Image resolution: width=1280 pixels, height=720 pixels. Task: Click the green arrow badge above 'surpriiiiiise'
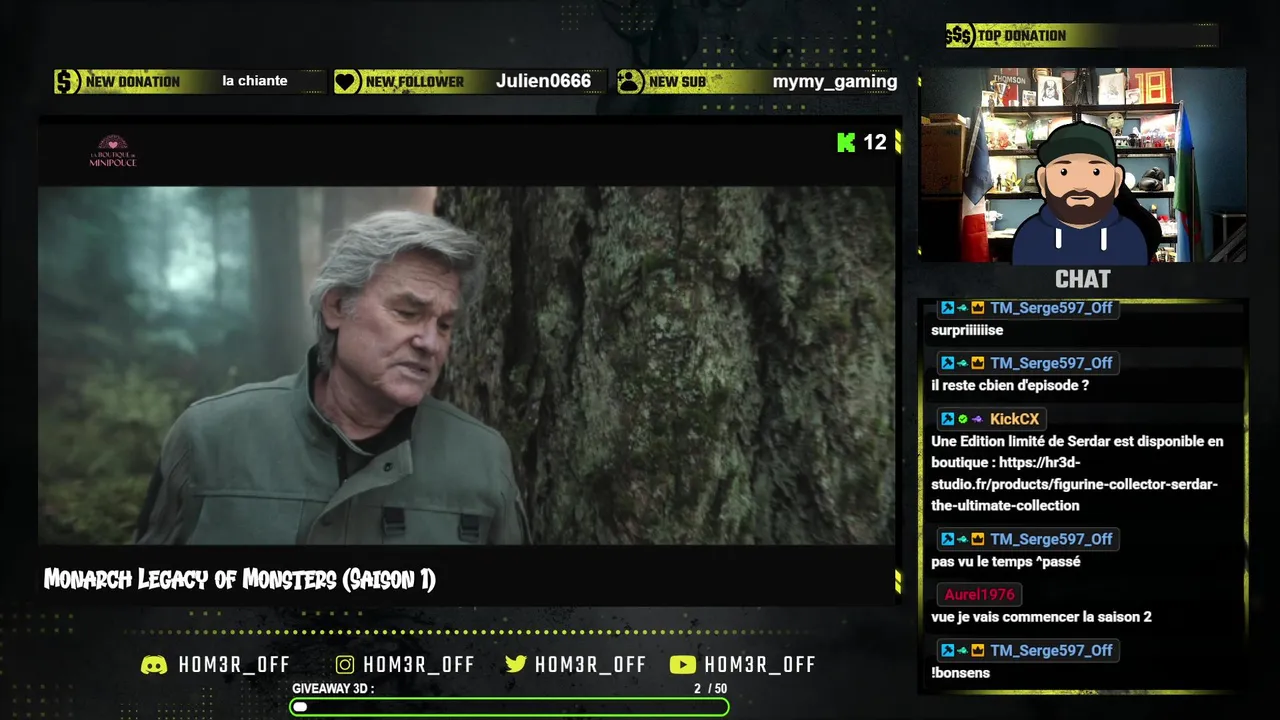(962, 308)
